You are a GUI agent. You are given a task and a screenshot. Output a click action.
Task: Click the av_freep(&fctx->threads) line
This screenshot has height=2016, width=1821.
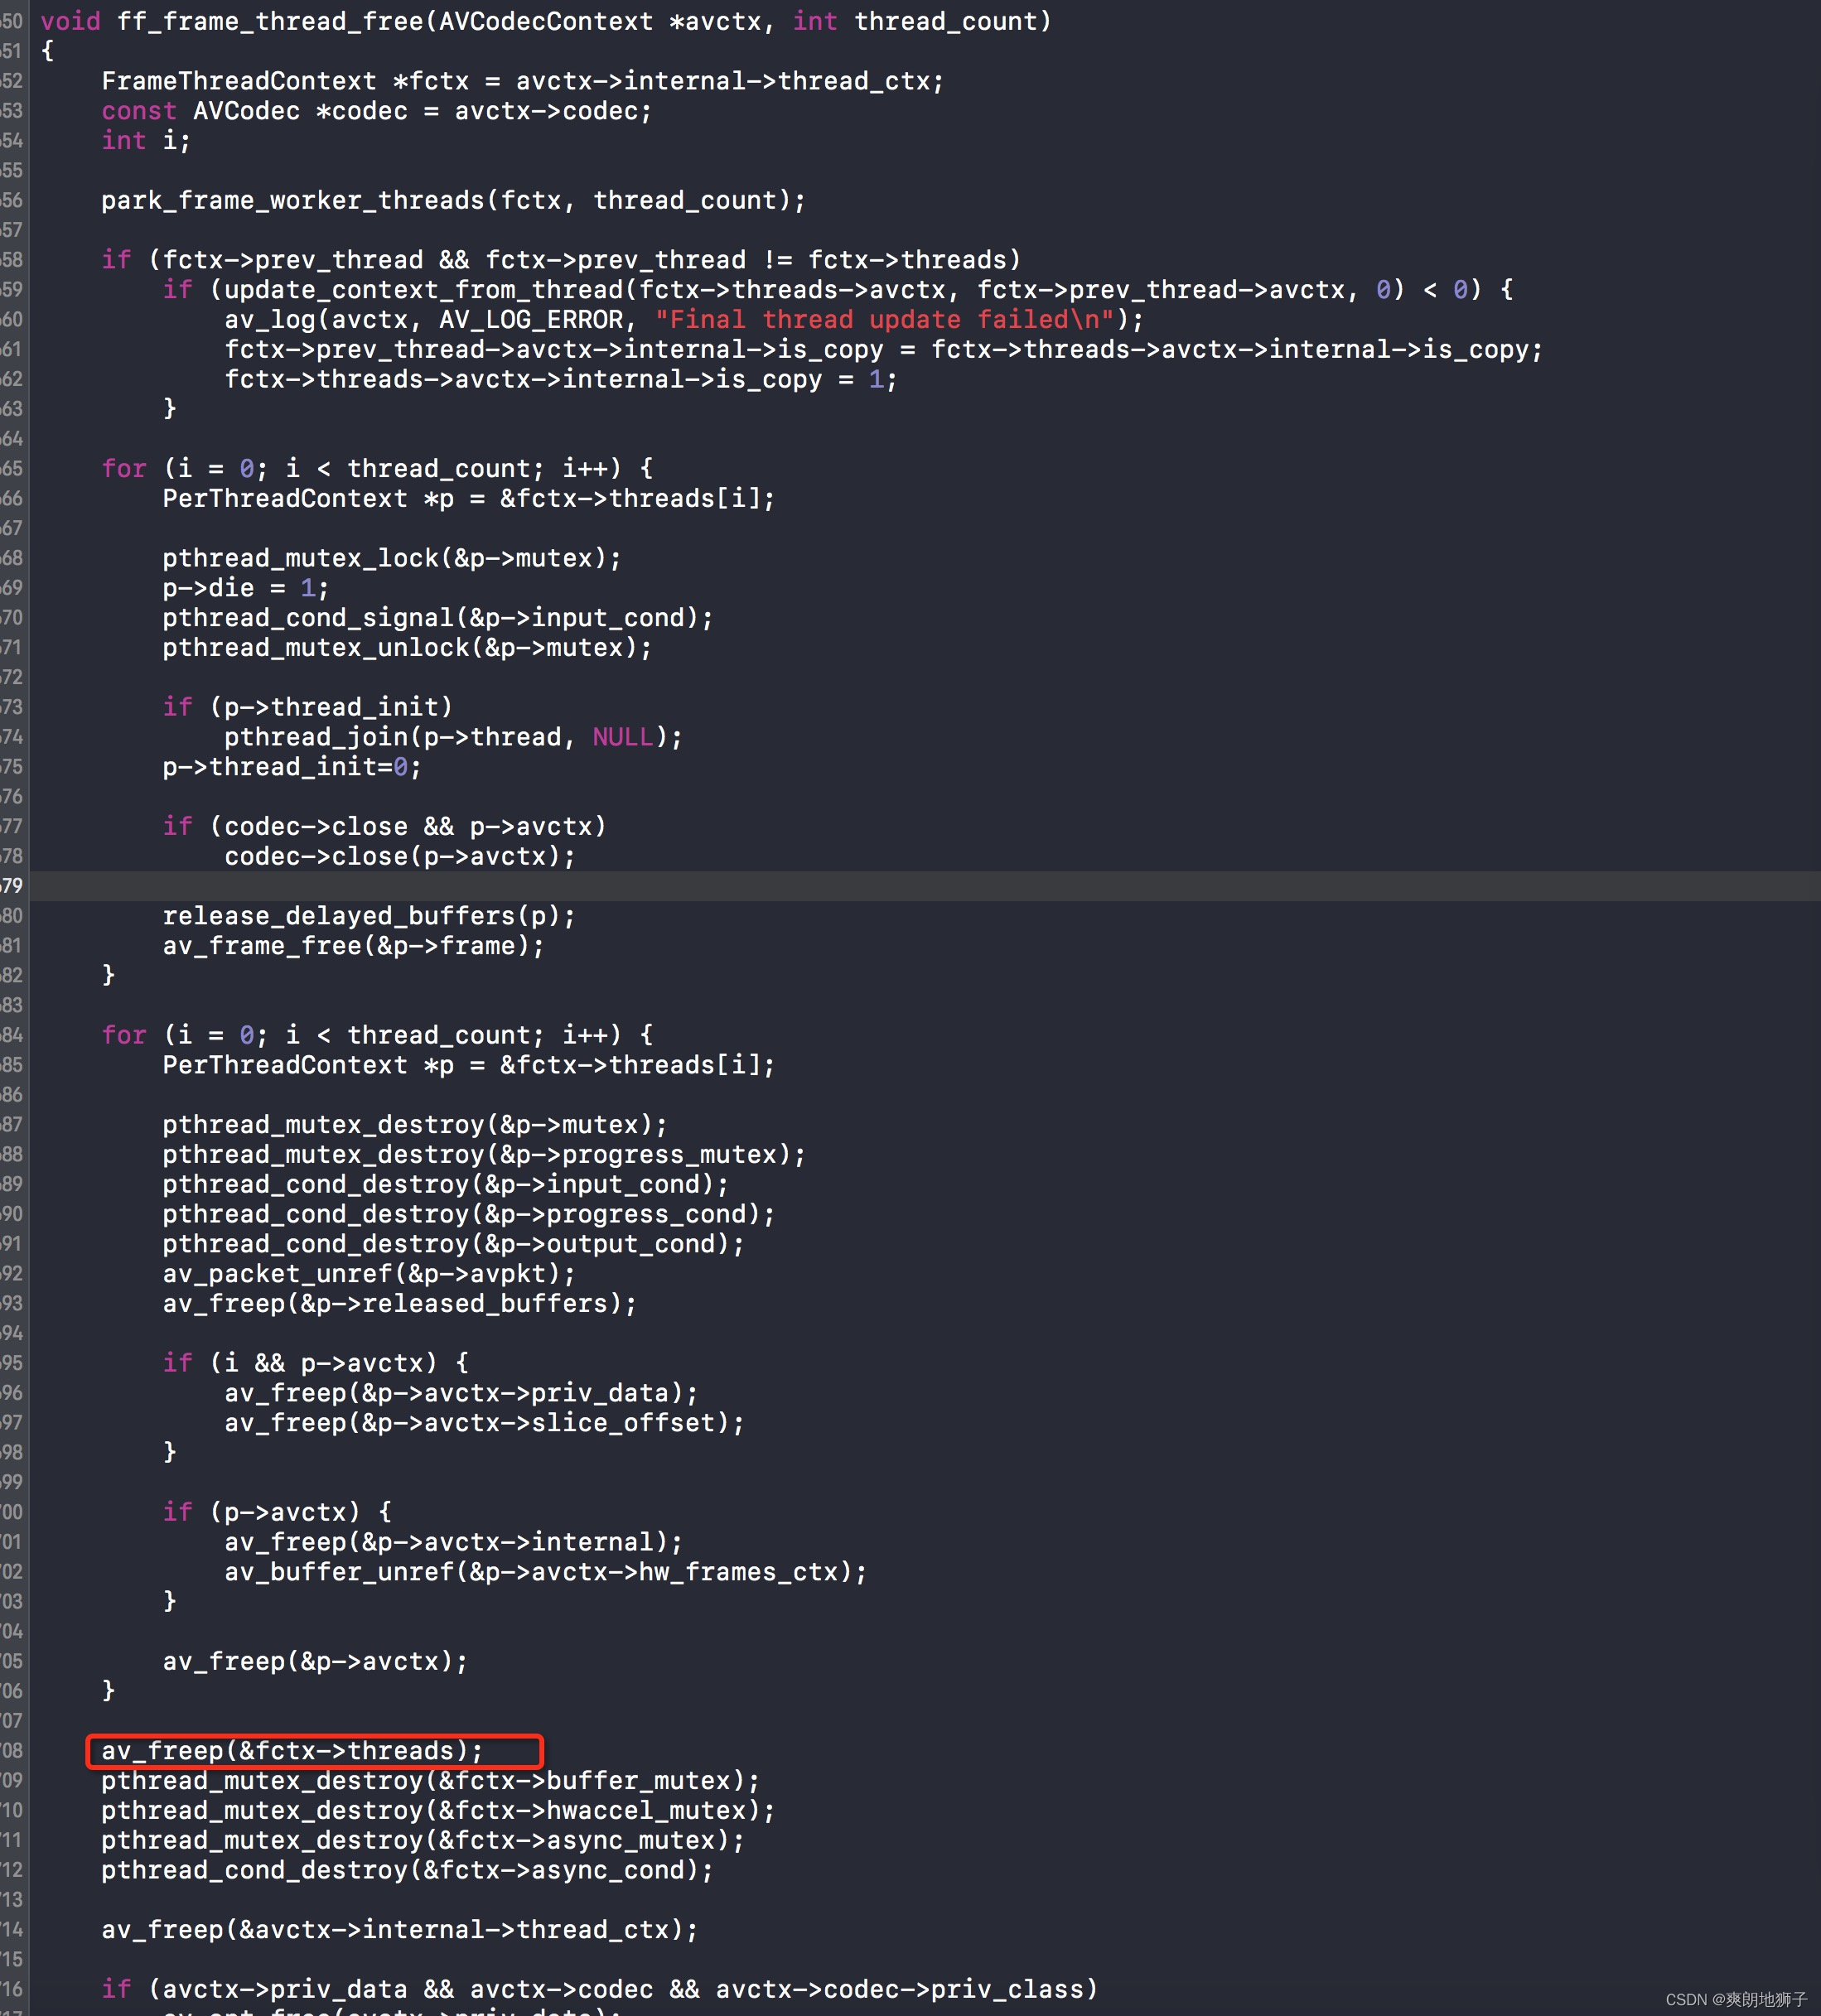292,1751
